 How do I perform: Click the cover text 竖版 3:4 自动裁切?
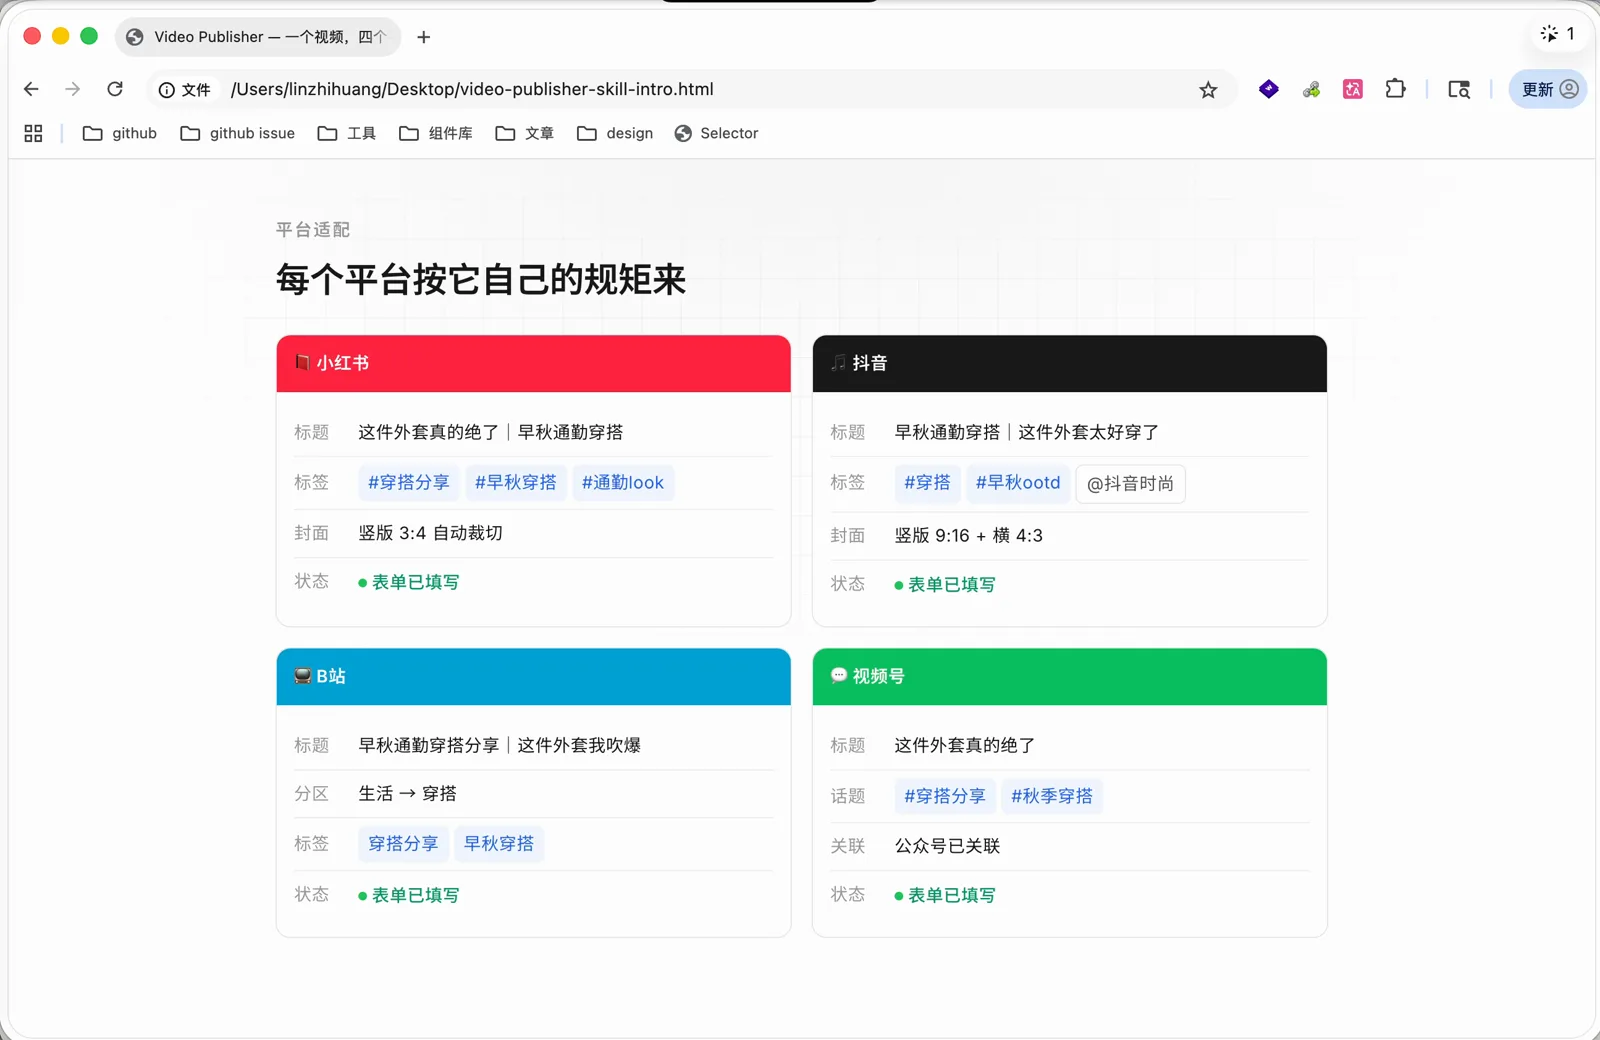tap(431, 533)
